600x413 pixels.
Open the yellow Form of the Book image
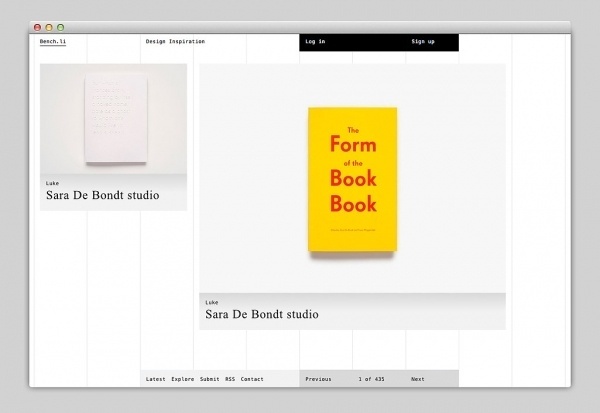[x=352, y=180]
